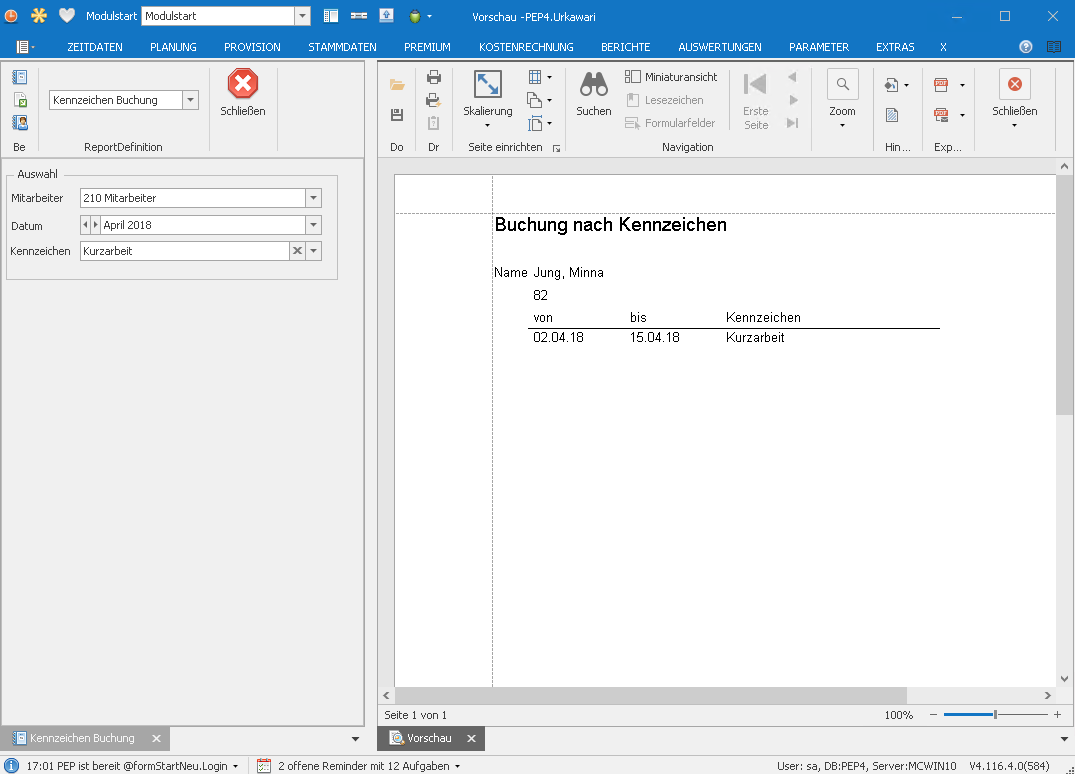The image size is (1075, 774).
Task: Open the AUSWERTUNGEN menu
Action: 719,47
